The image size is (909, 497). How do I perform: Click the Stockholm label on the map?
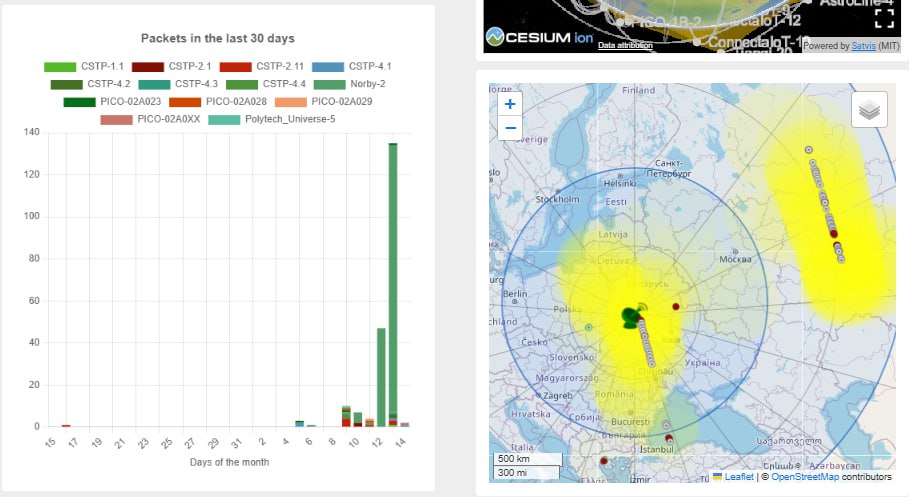click(557, 199)
